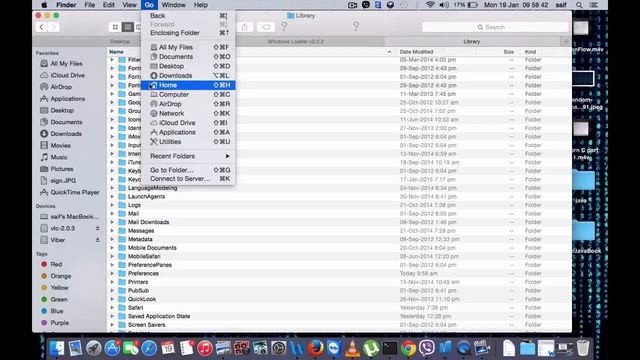Add a new Finder tab
640x360 pixels.
[566, 42]
